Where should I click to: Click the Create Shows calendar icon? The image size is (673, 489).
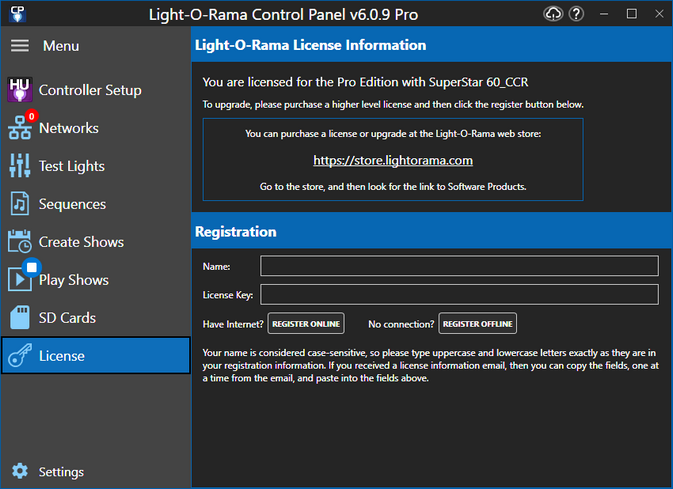(20, 241)
